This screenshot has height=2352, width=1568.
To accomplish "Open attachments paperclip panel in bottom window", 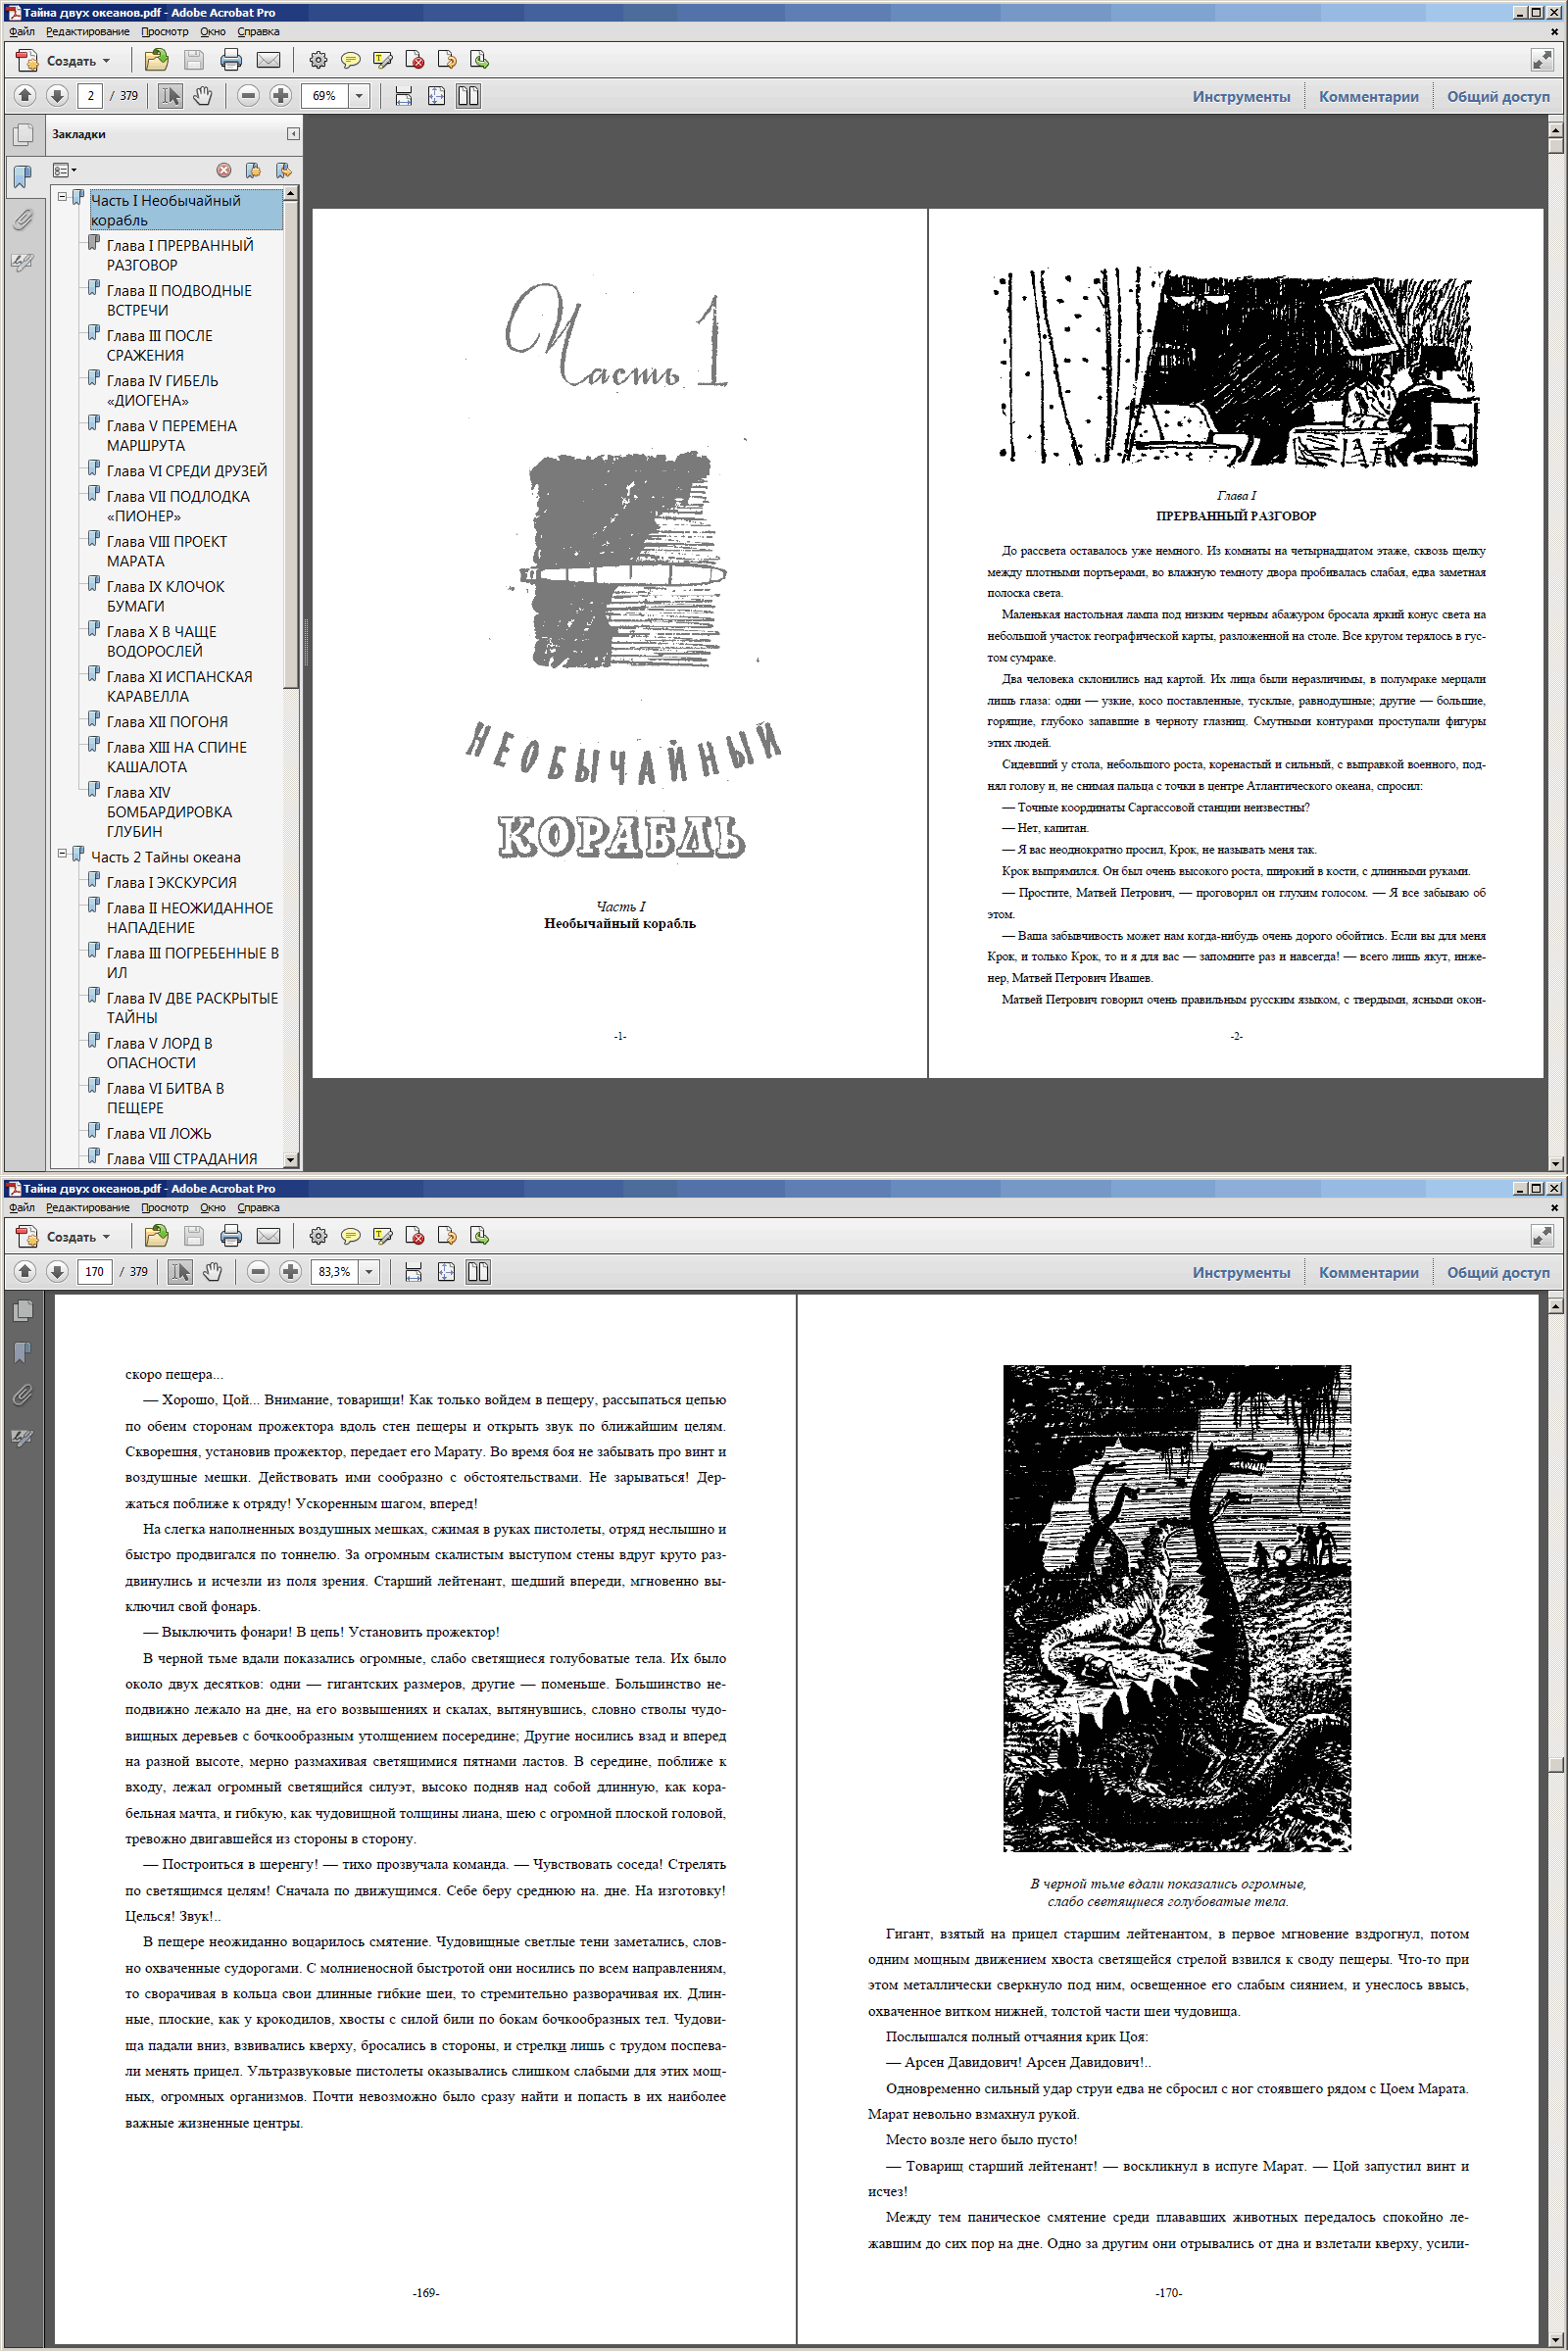I will coord(22,1394).
